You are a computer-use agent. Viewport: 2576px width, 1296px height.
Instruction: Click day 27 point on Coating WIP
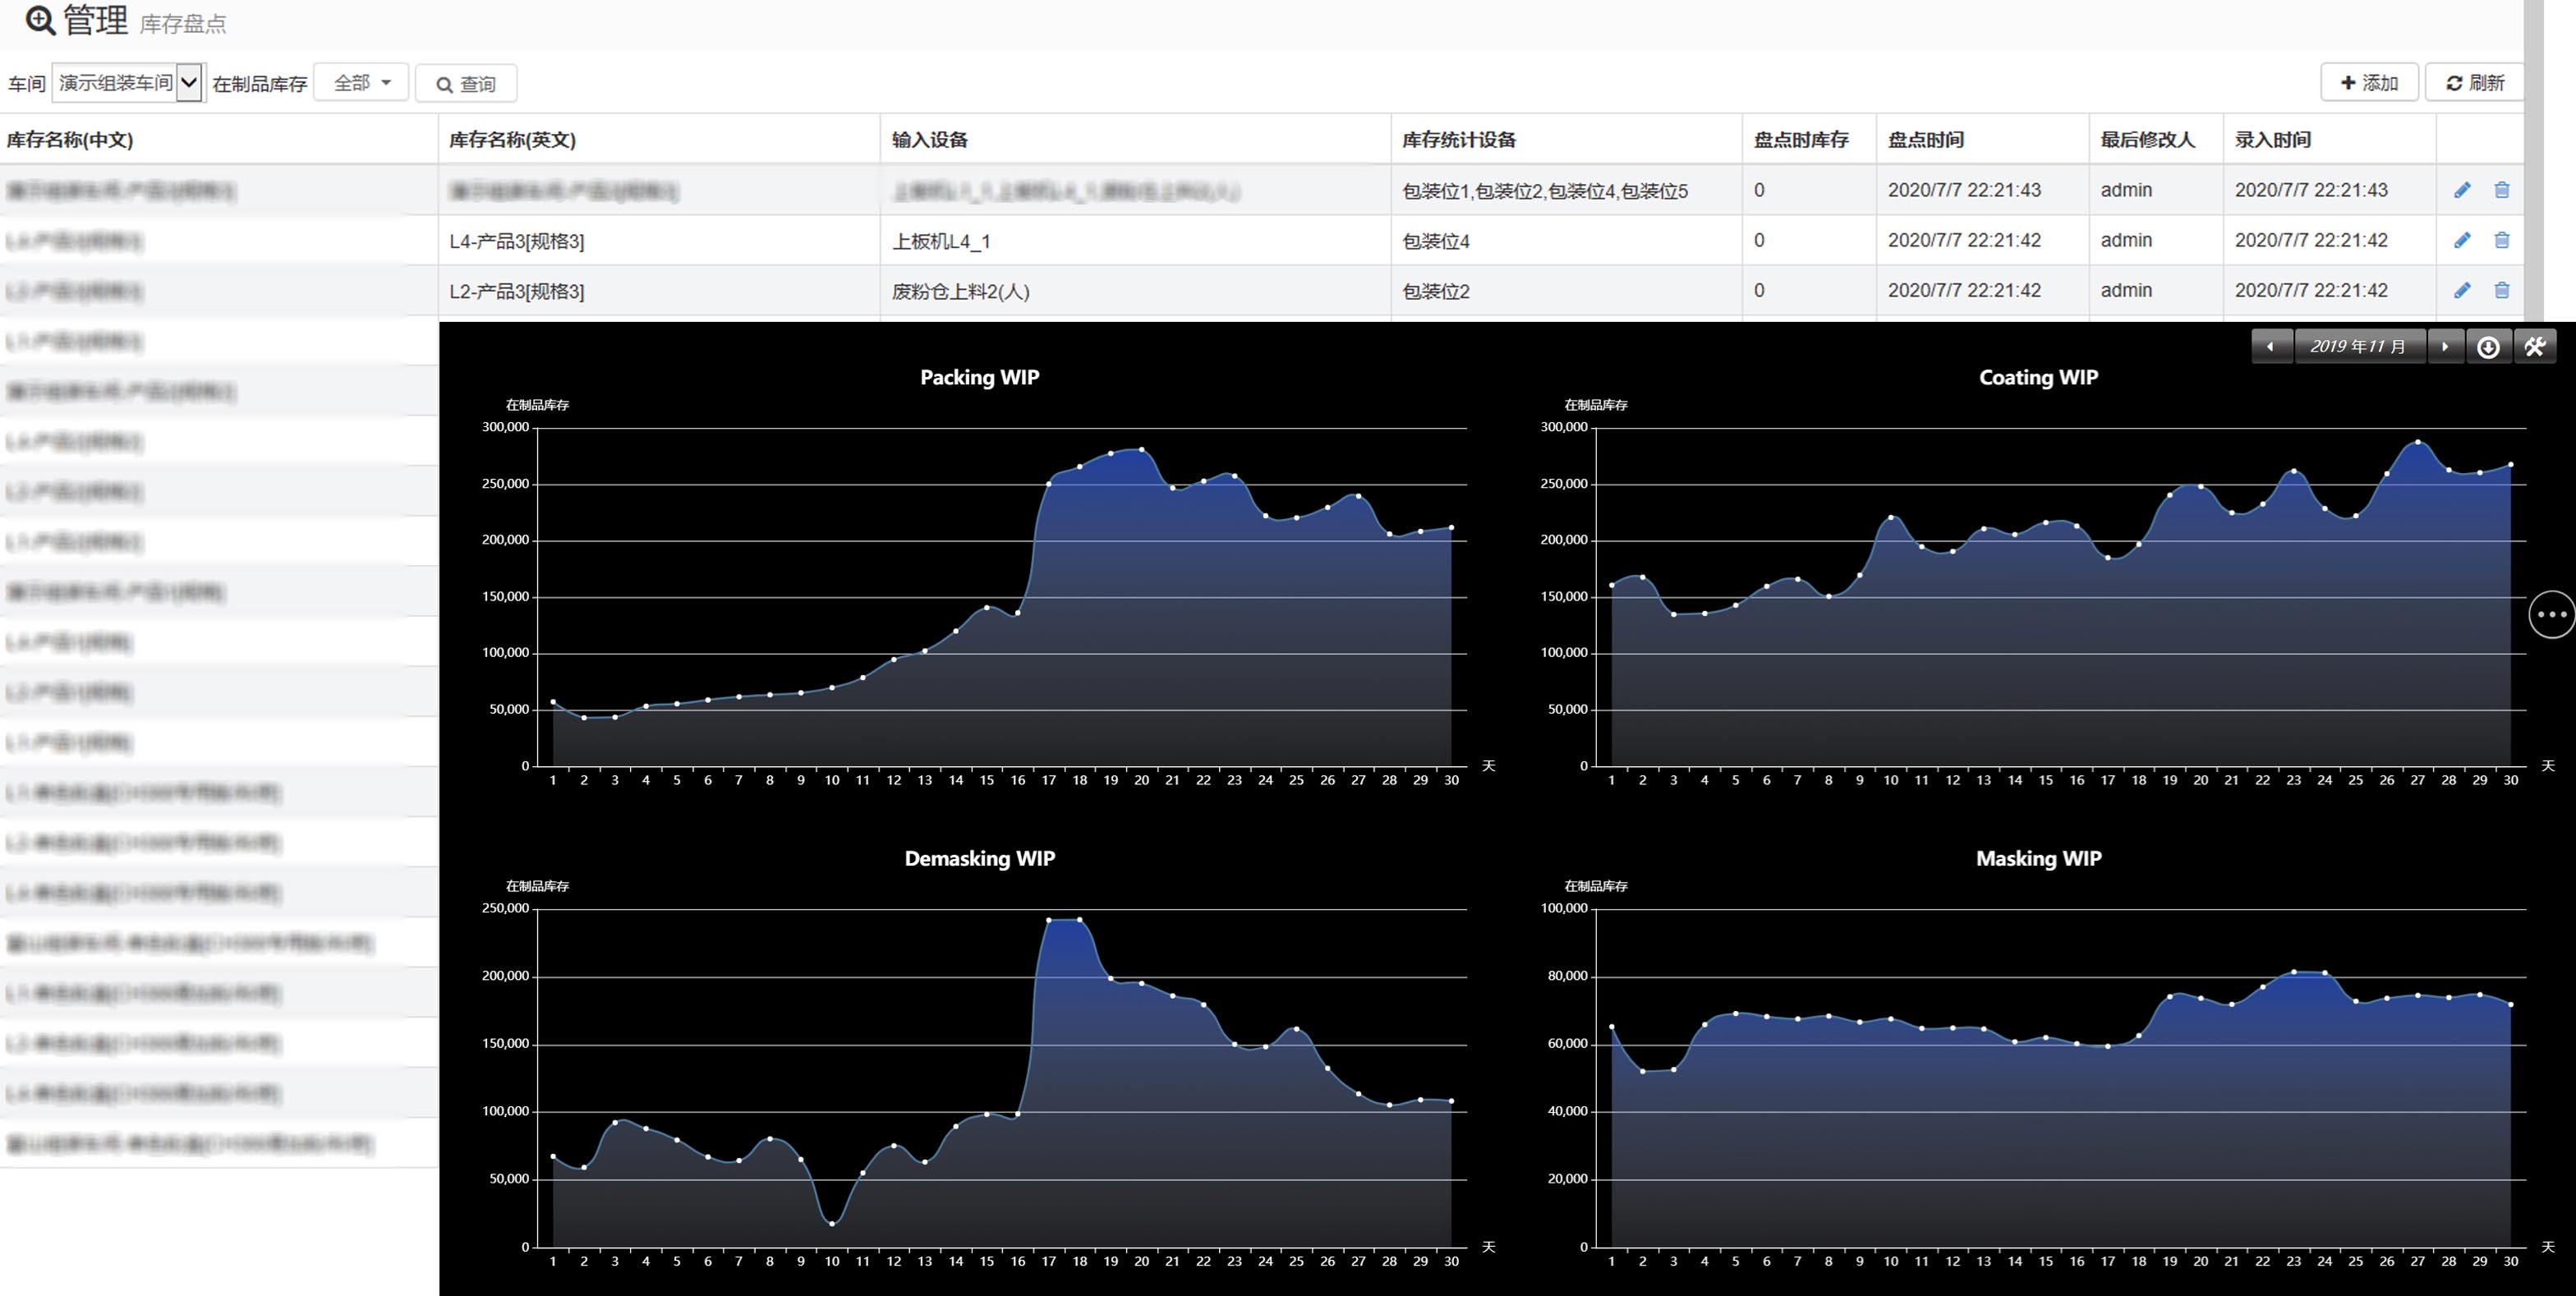coord(2418,441)
